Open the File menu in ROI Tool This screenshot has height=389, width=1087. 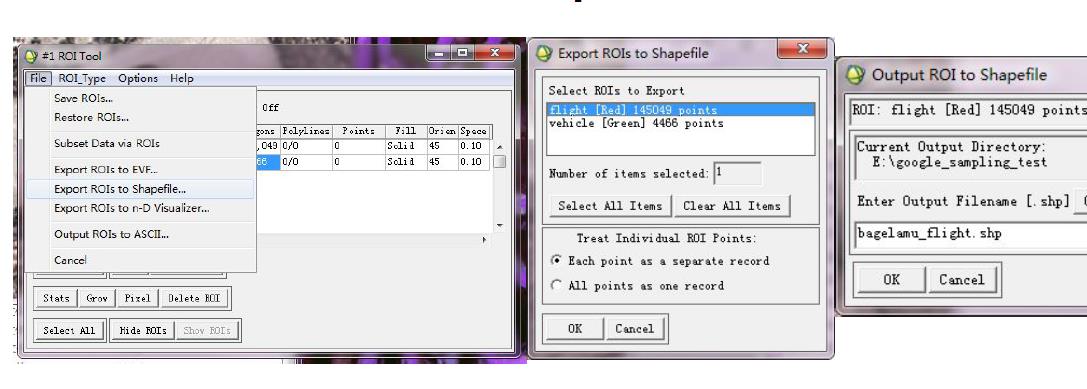(x=38, y=78)
